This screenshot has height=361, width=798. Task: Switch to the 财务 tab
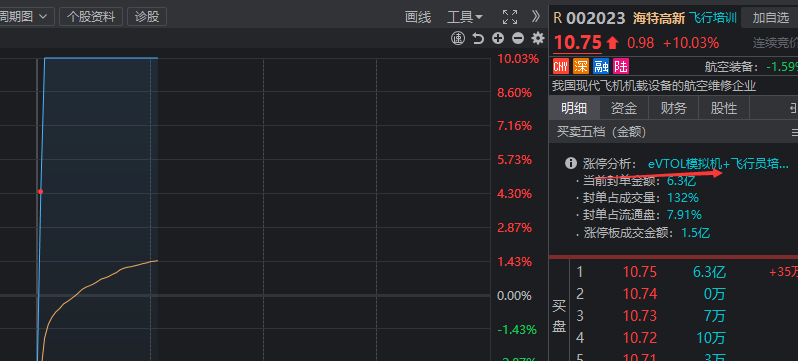673,108
